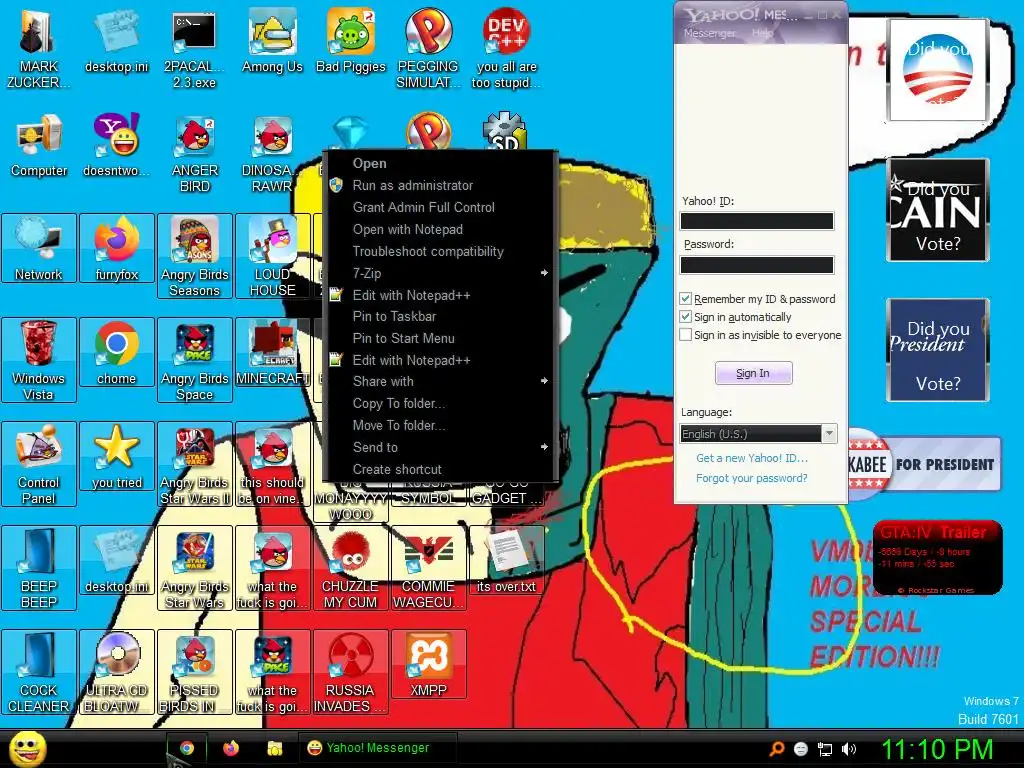Open the Windows Vista recycle bin icon
This screenshot has width=1024, height=768.
click(x=39, y=360)
